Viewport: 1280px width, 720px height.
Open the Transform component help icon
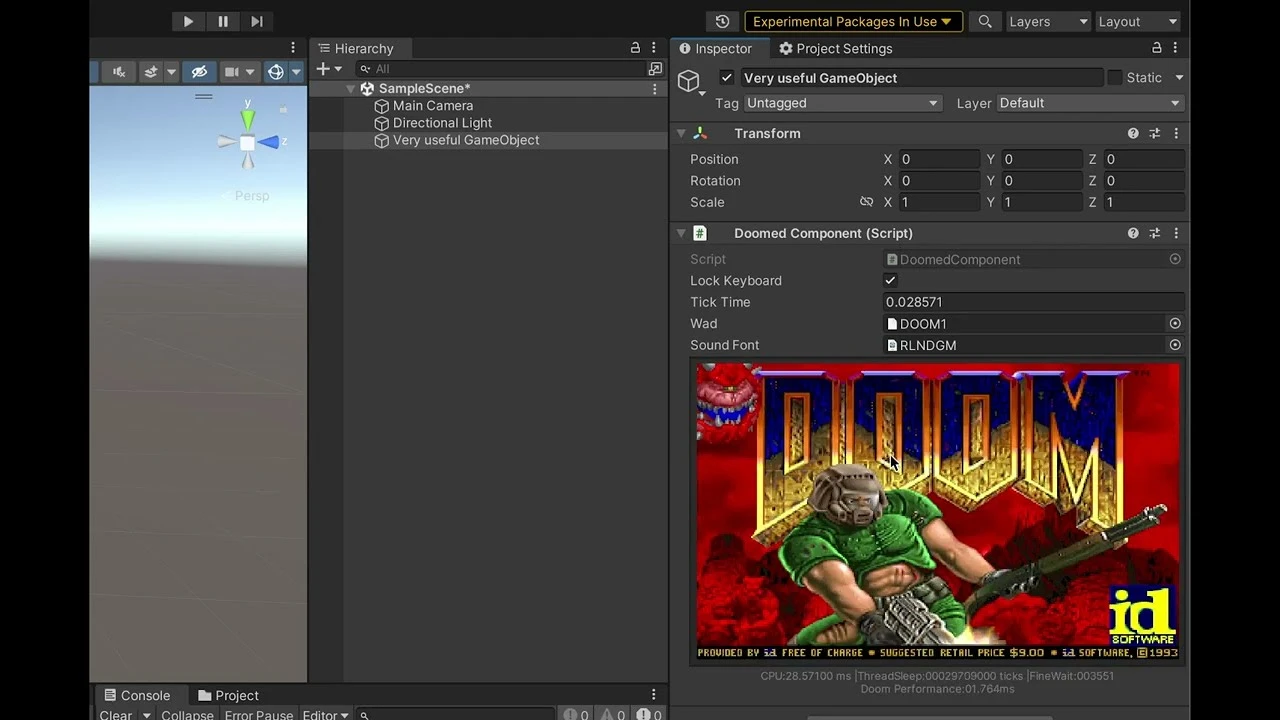tap(1133, 133)
